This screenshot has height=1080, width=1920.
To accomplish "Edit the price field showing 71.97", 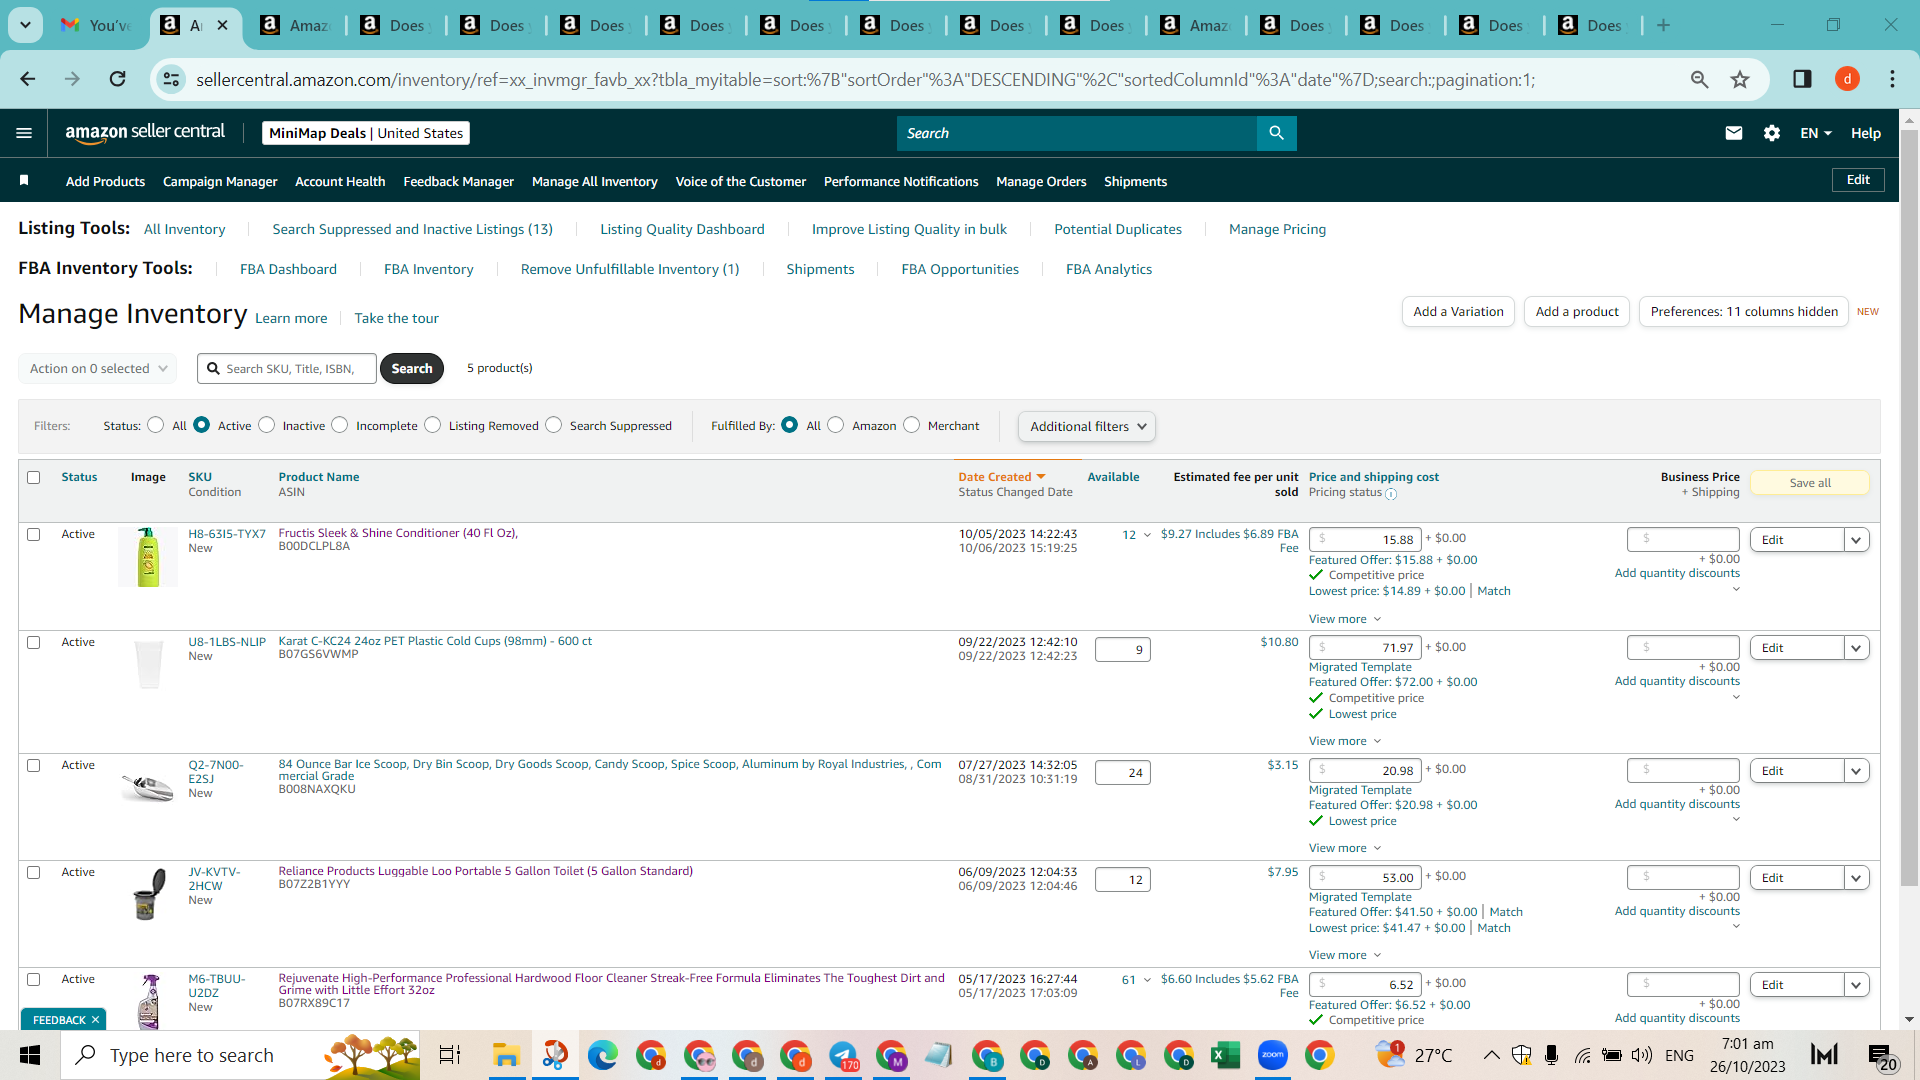I will pos(1364,648).
